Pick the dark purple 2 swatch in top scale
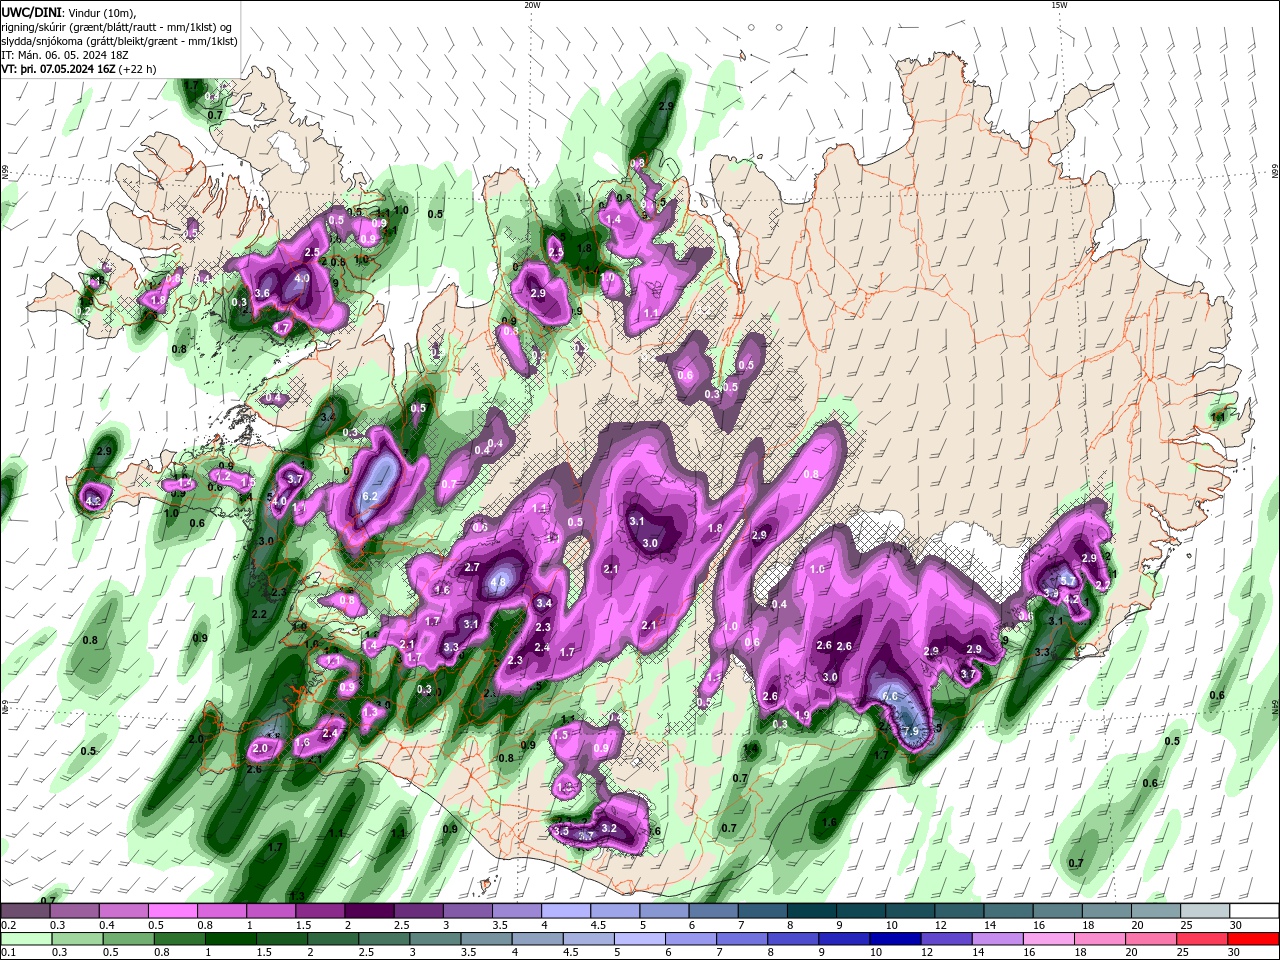The width and height of the screenshot is (1280, 960). (368, 910)
